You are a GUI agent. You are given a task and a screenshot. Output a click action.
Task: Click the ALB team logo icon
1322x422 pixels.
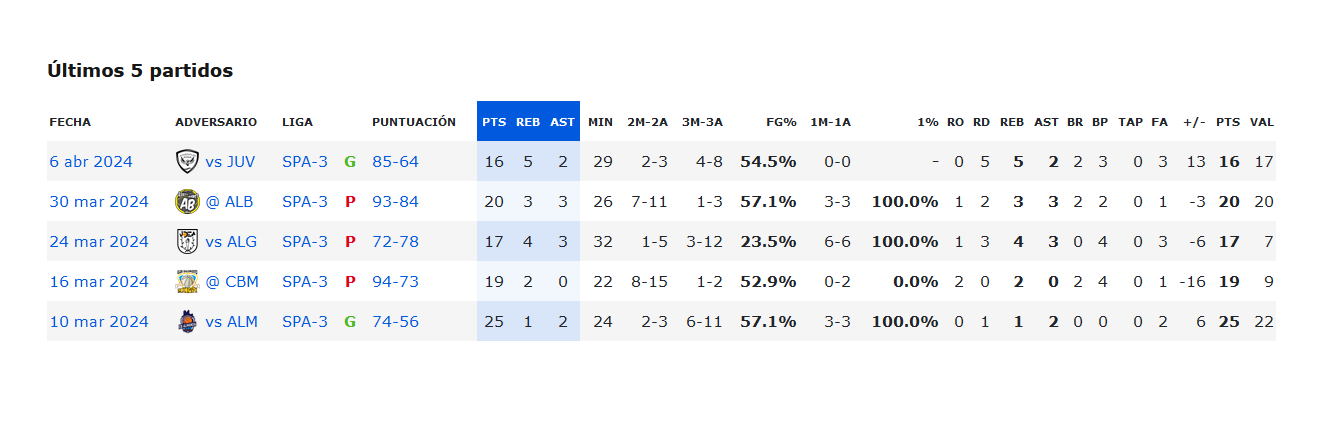click(187, 201)
